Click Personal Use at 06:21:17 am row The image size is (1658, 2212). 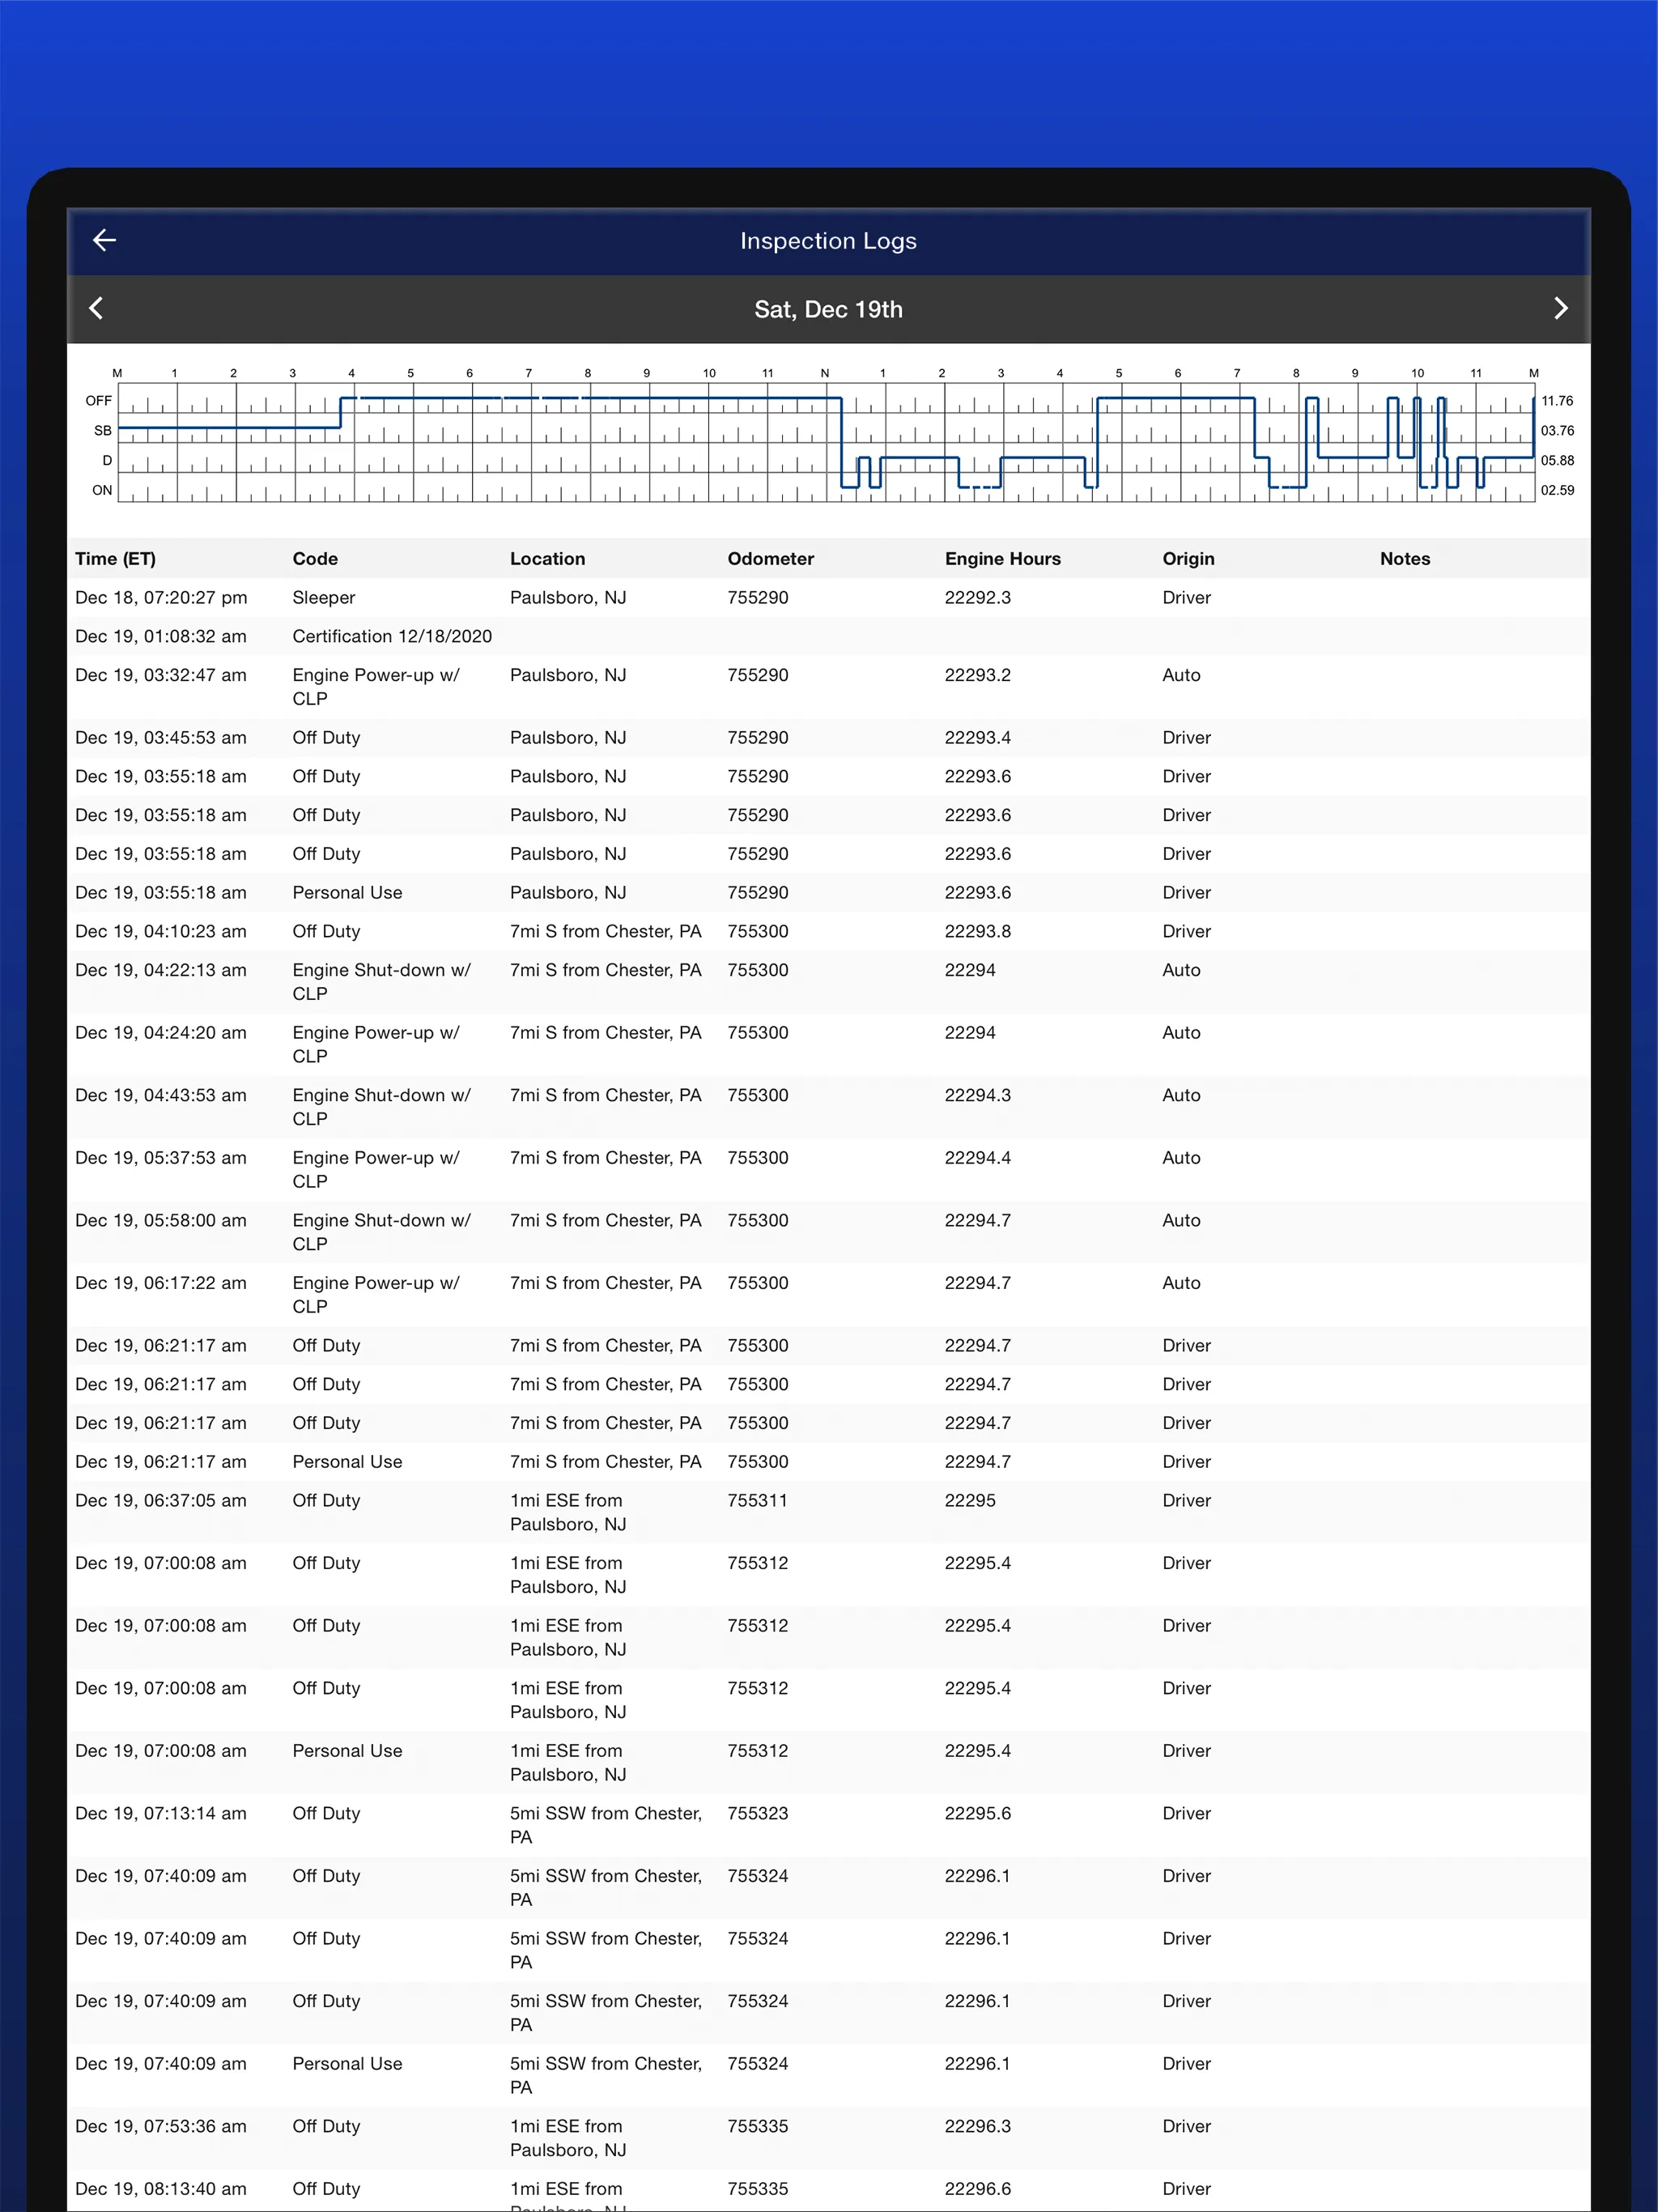pyautogui.click(x=347, y=1462)
